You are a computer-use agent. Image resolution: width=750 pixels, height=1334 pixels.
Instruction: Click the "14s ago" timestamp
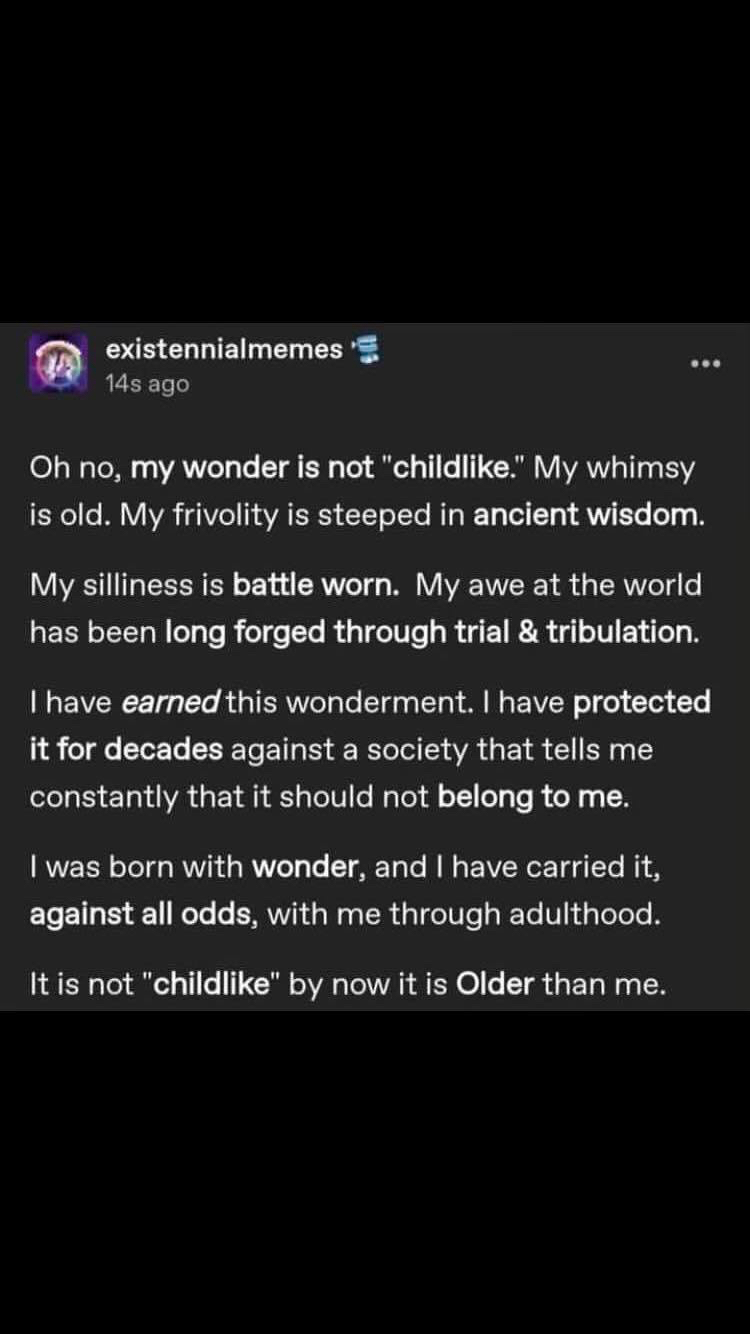(146, 383)
